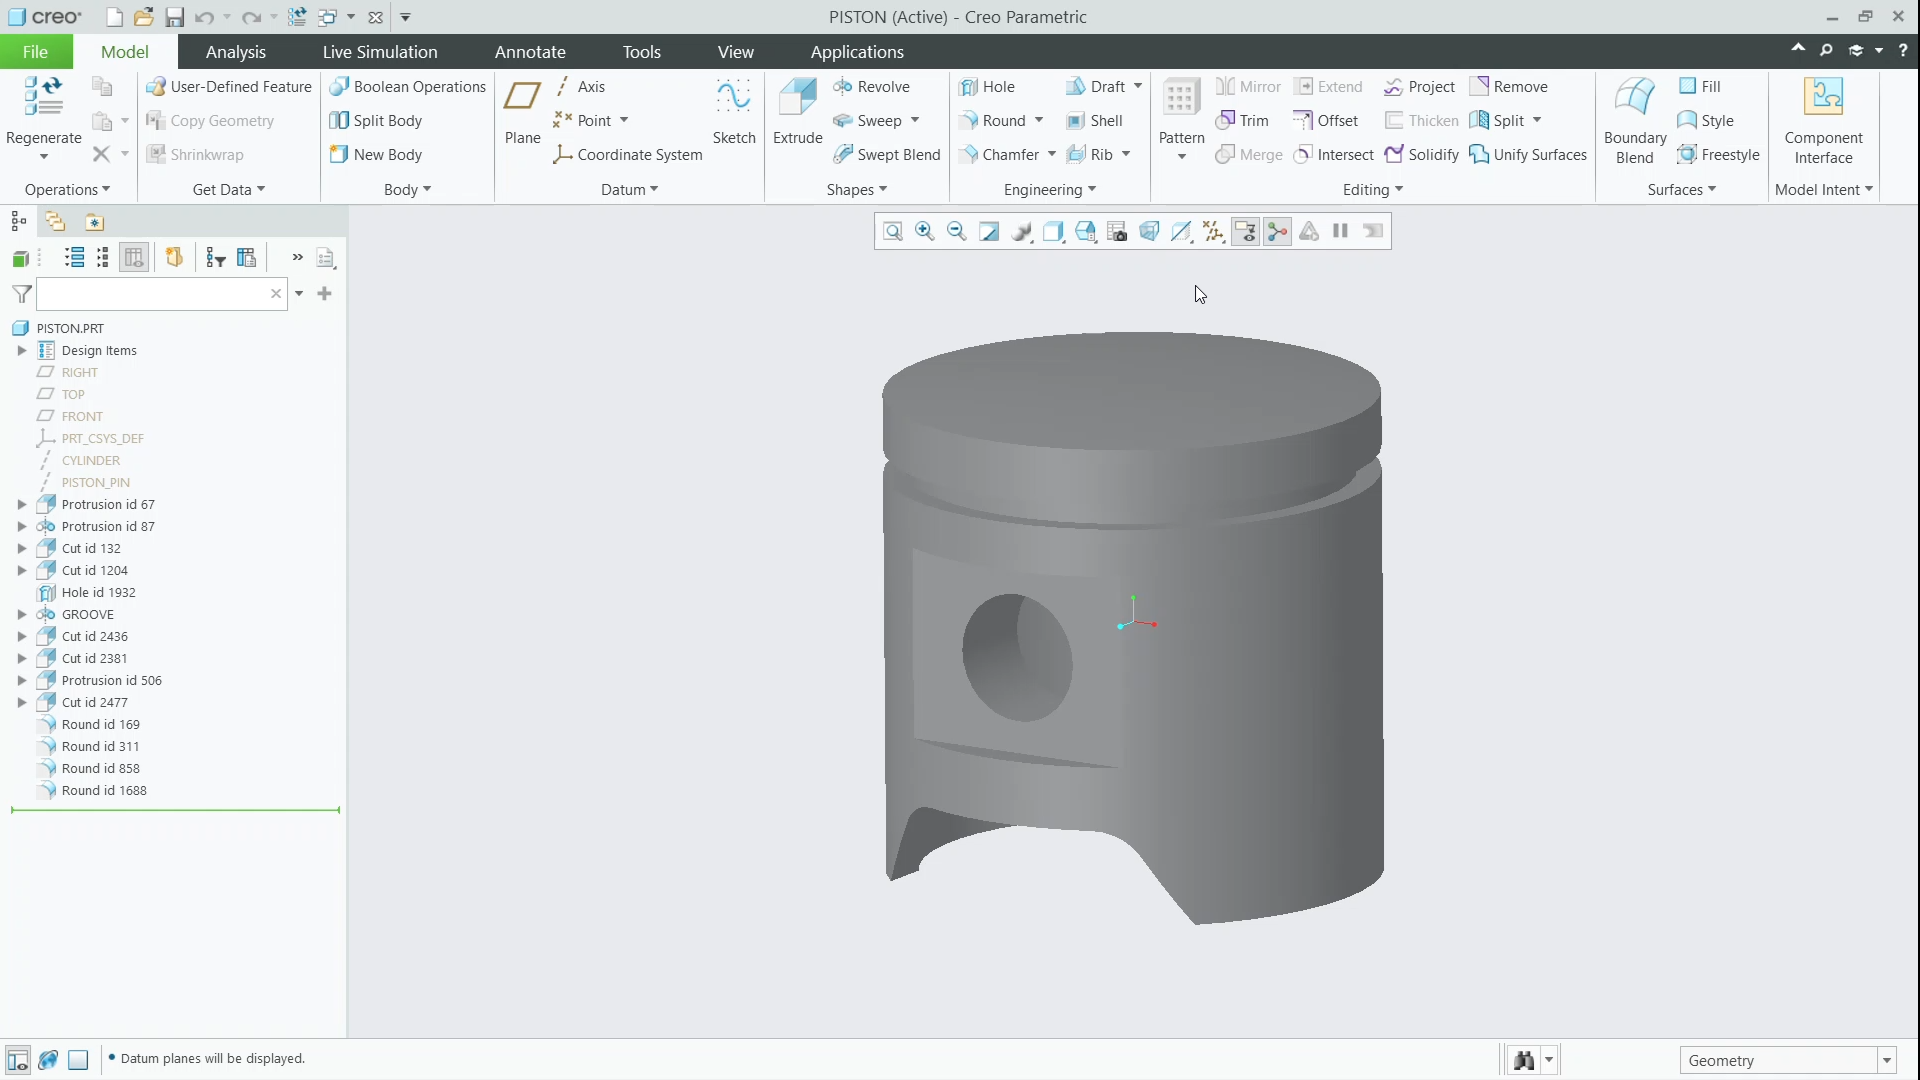Click the Boundary Blend tool

tap(1635, 120)
